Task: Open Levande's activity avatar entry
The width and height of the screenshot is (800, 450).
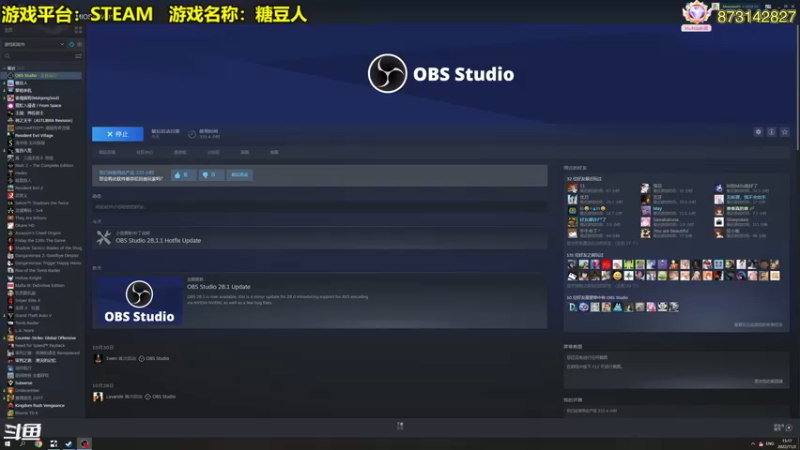Action: pyautogui.click(x=98, y=396)
